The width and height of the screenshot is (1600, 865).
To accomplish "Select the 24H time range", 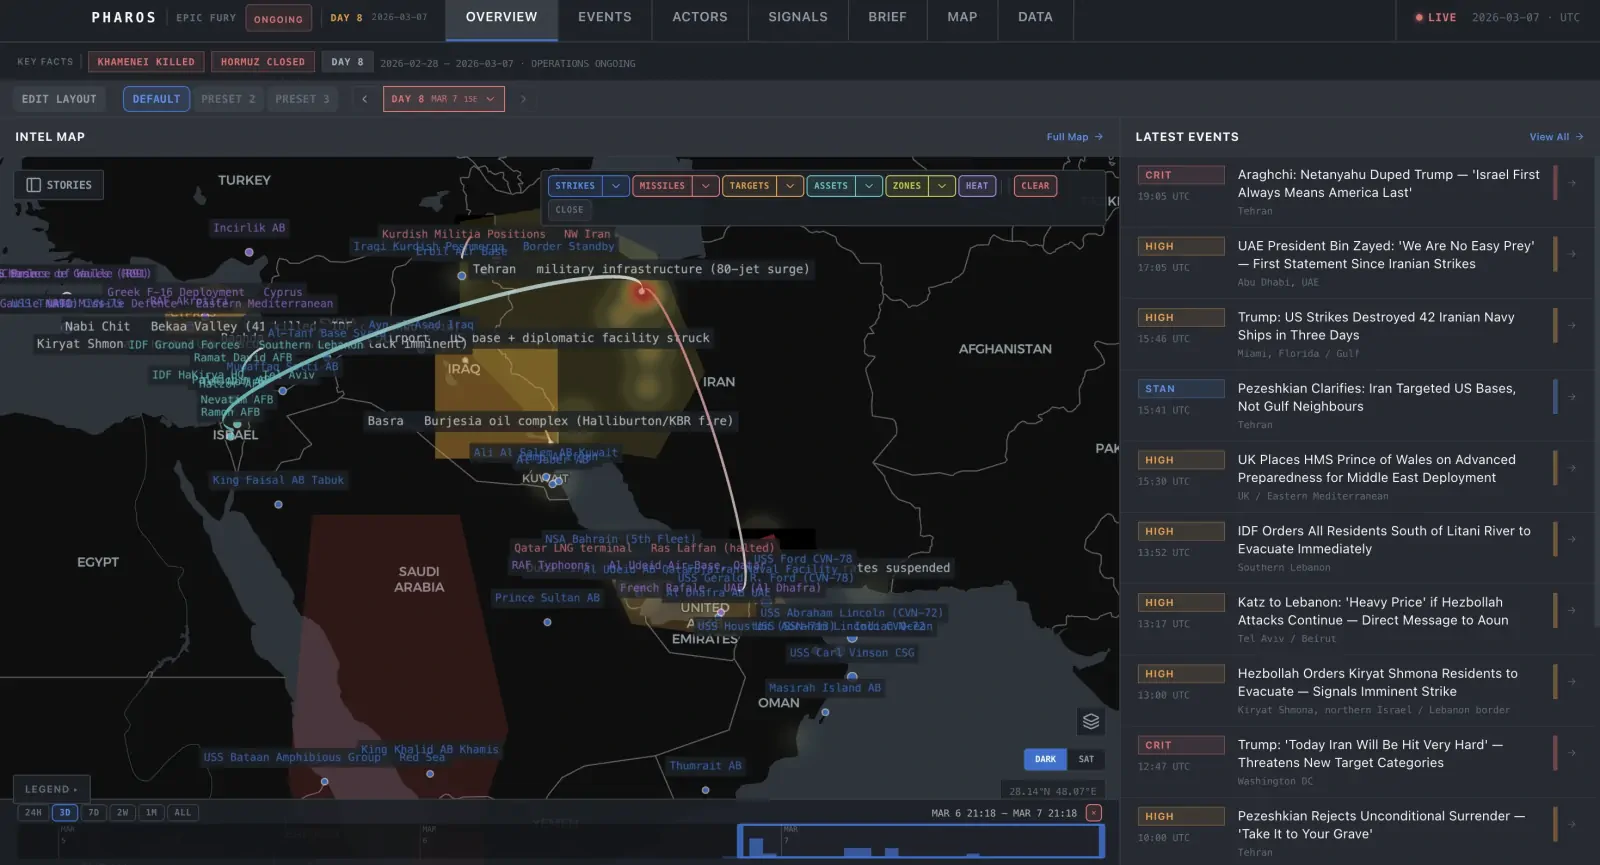I will [x=33, y=813].
